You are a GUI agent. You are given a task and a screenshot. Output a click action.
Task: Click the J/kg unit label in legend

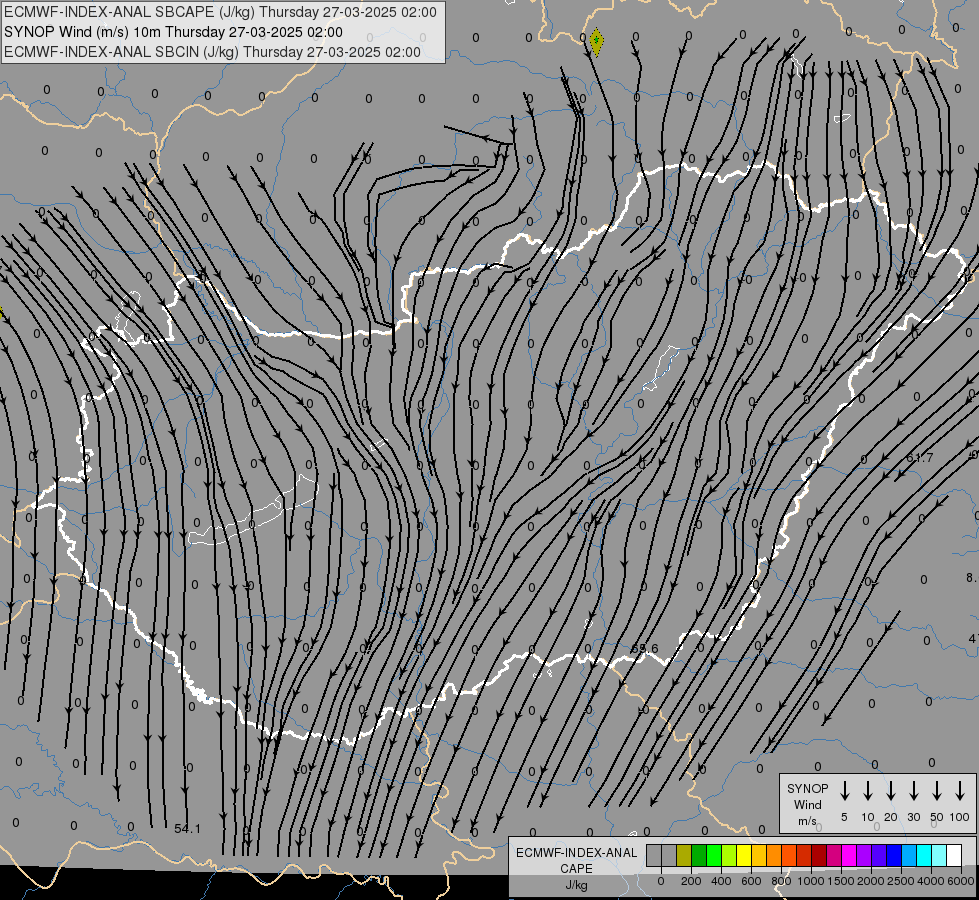click(576, 885)
